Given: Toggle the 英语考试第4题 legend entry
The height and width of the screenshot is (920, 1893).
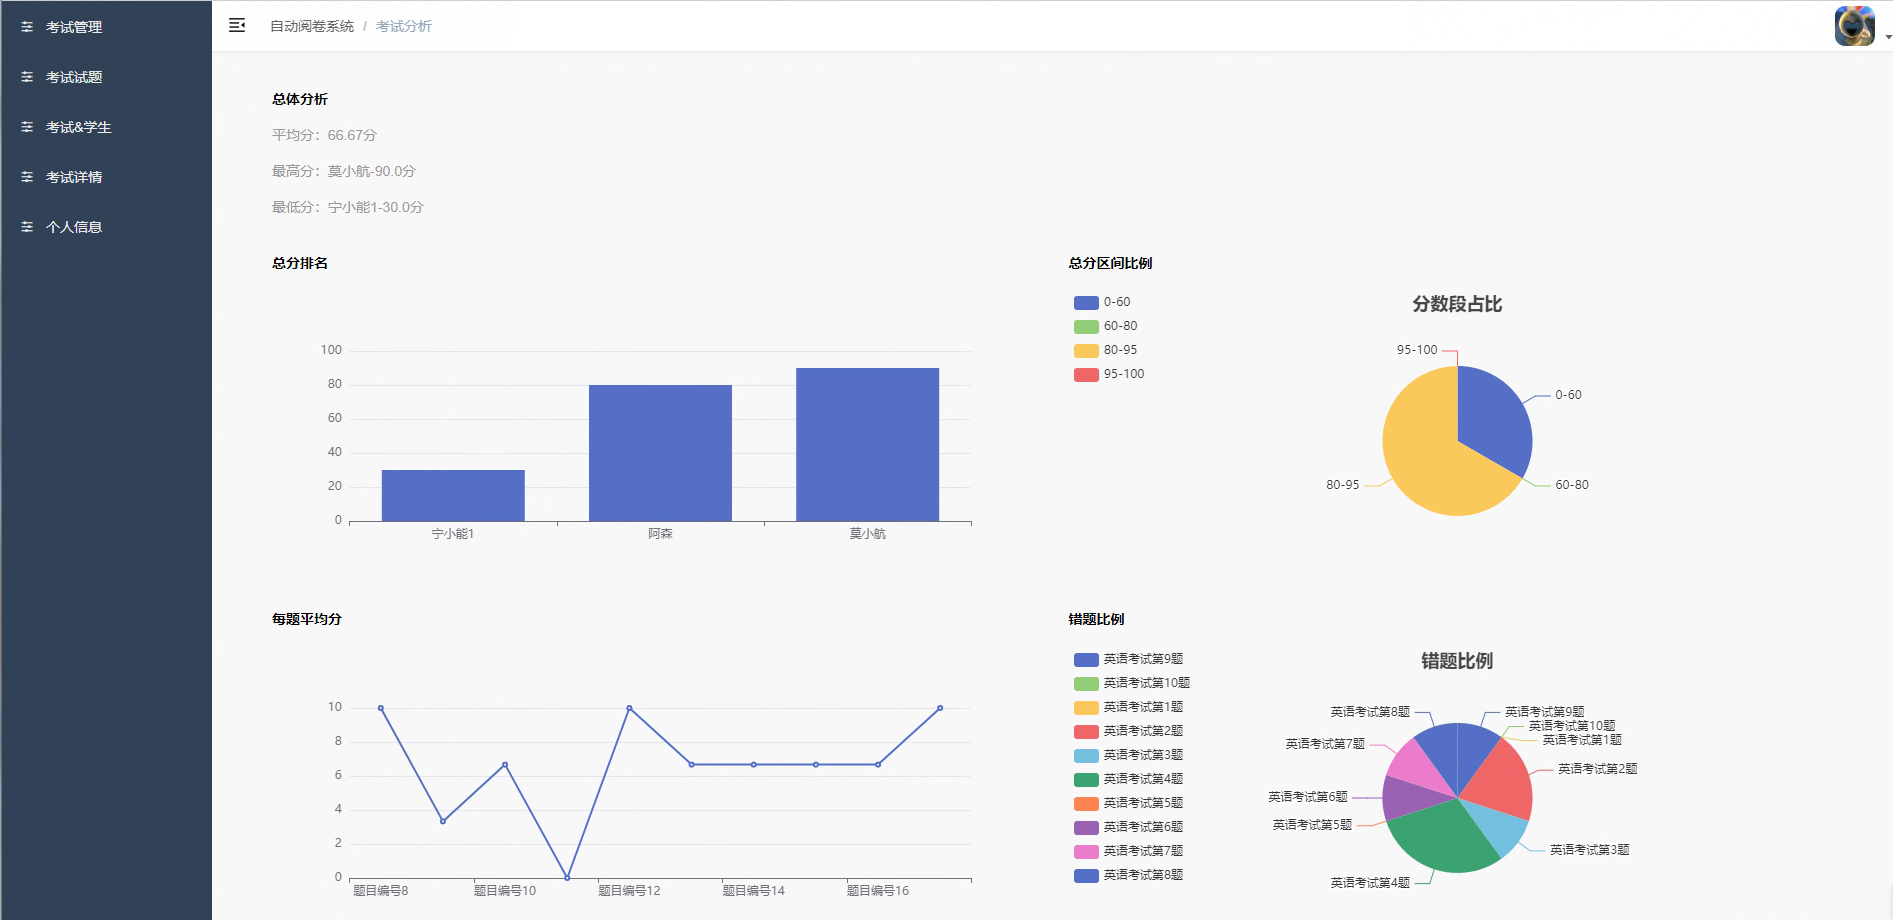Looking at the screenshot, I should click(1142, 779).
